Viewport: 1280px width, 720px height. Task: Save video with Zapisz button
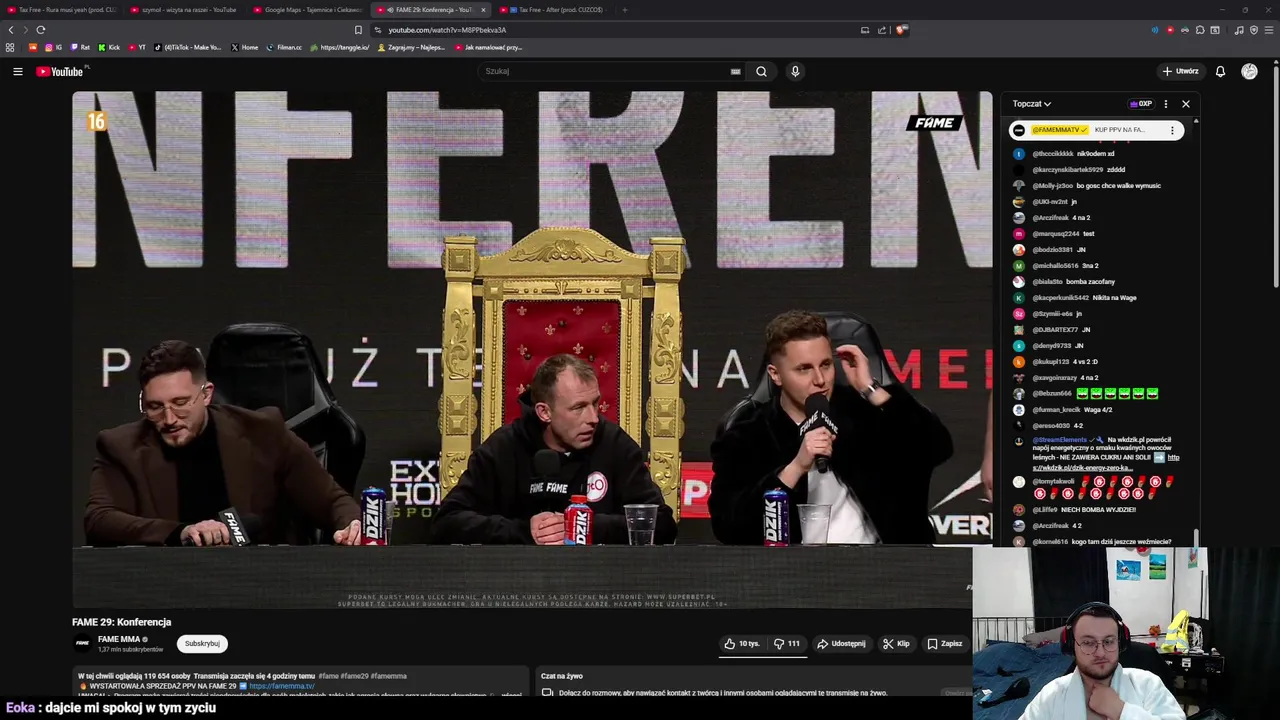click(944, 644)
